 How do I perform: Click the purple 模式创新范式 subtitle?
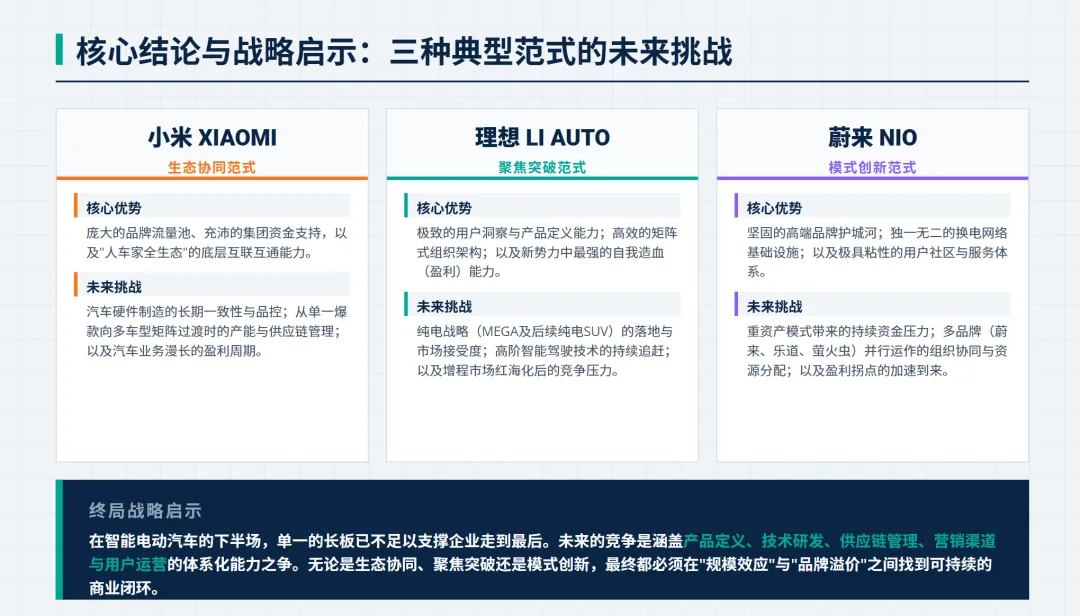tap(872, 167)
